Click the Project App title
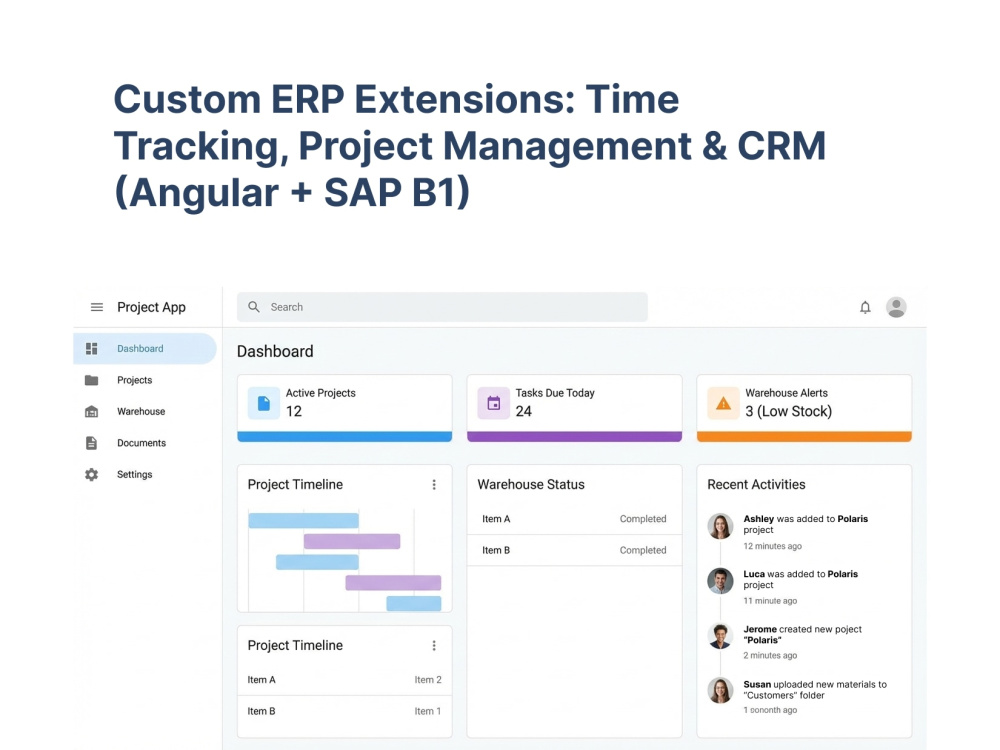This screenshot has height=750, width=1000. 151,307
